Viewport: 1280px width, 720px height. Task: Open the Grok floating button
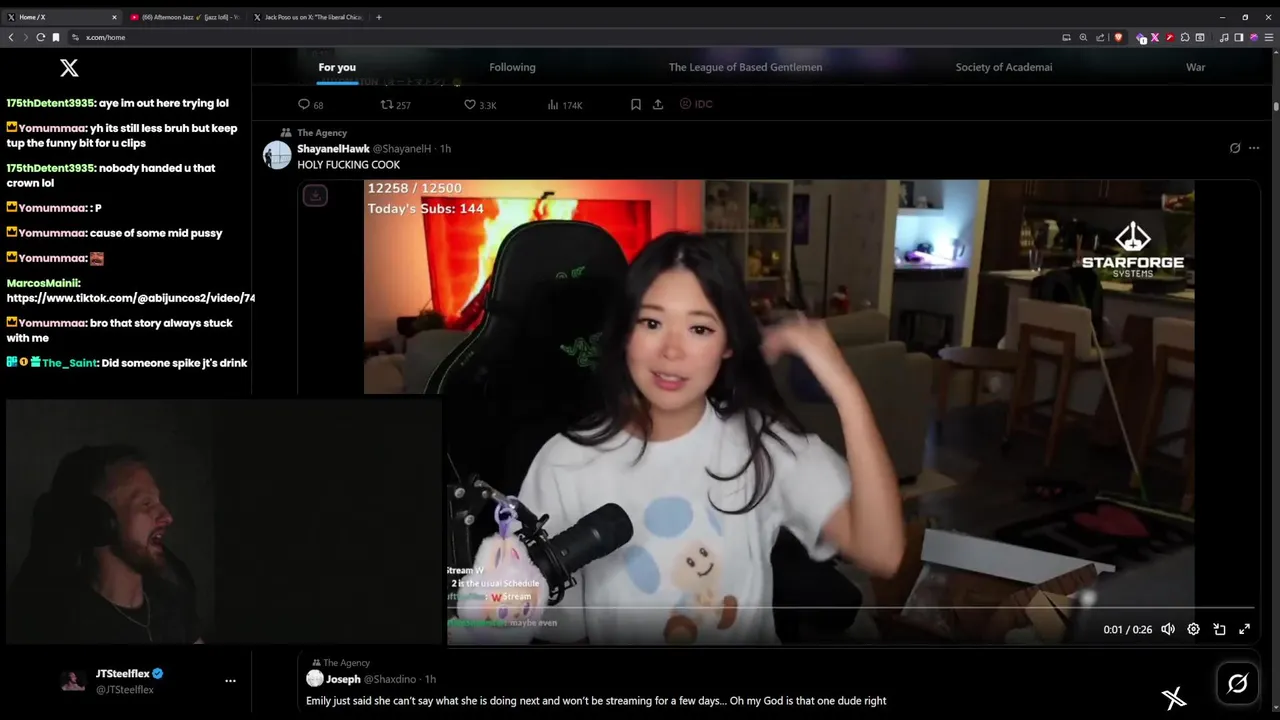(1237, 683)
